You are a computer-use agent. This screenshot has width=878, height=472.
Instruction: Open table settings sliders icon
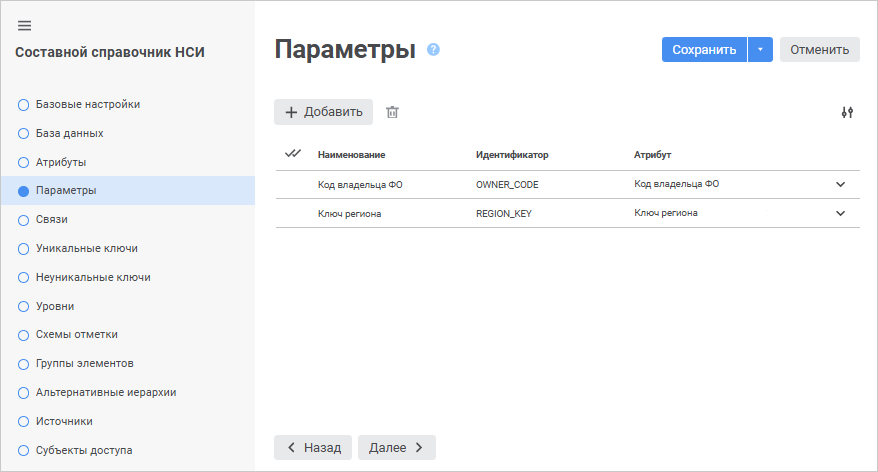tap(847, 112)
